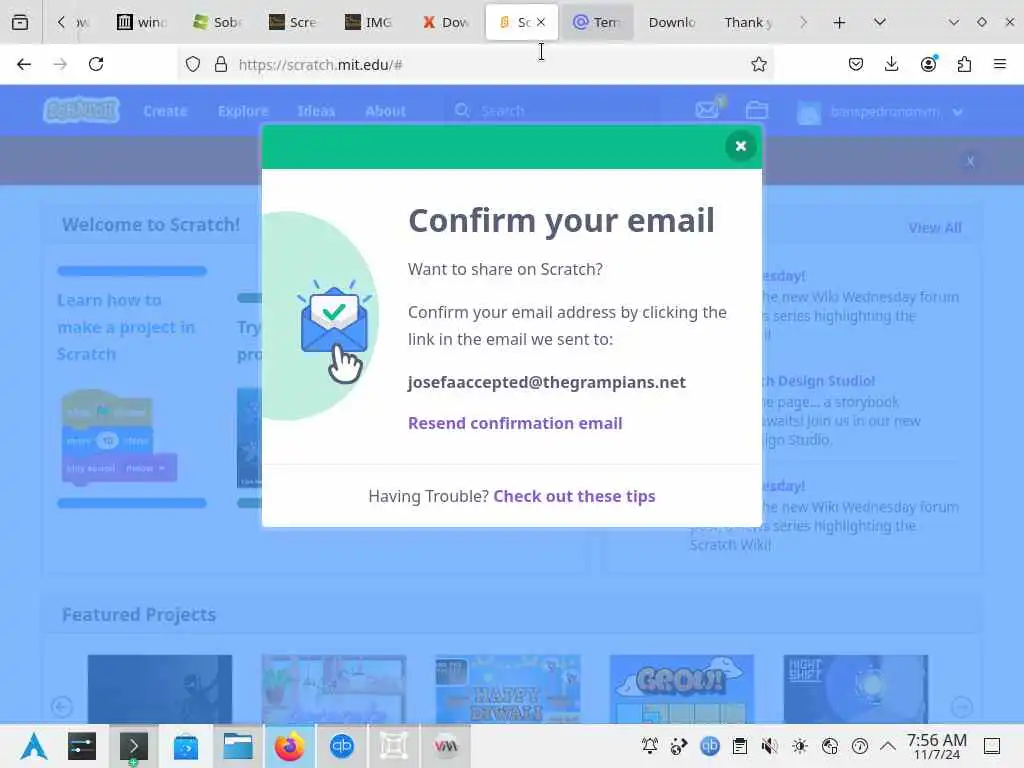Screen dimensions: 1024x768
Task: Open the file manager from taskbar
Action: click(238, 746)
